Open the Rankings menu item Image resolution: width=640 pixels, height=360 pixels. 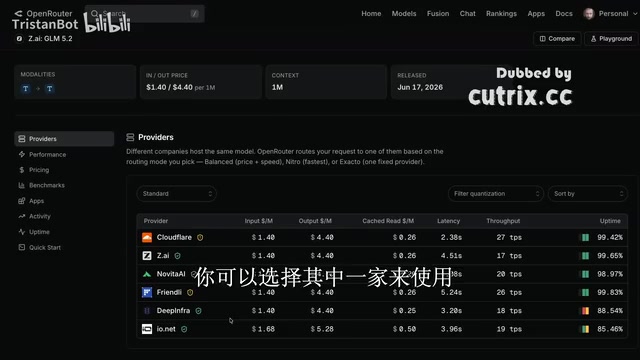pyautogui.click(x=501, y=13)
